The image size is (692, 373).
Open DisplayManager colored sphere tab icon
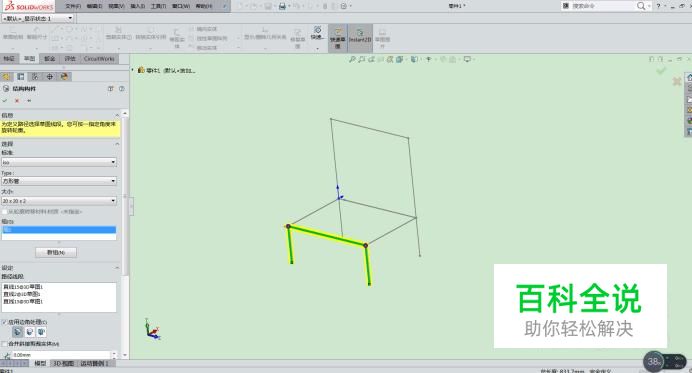pyautogui.click(x=64, y=77)
